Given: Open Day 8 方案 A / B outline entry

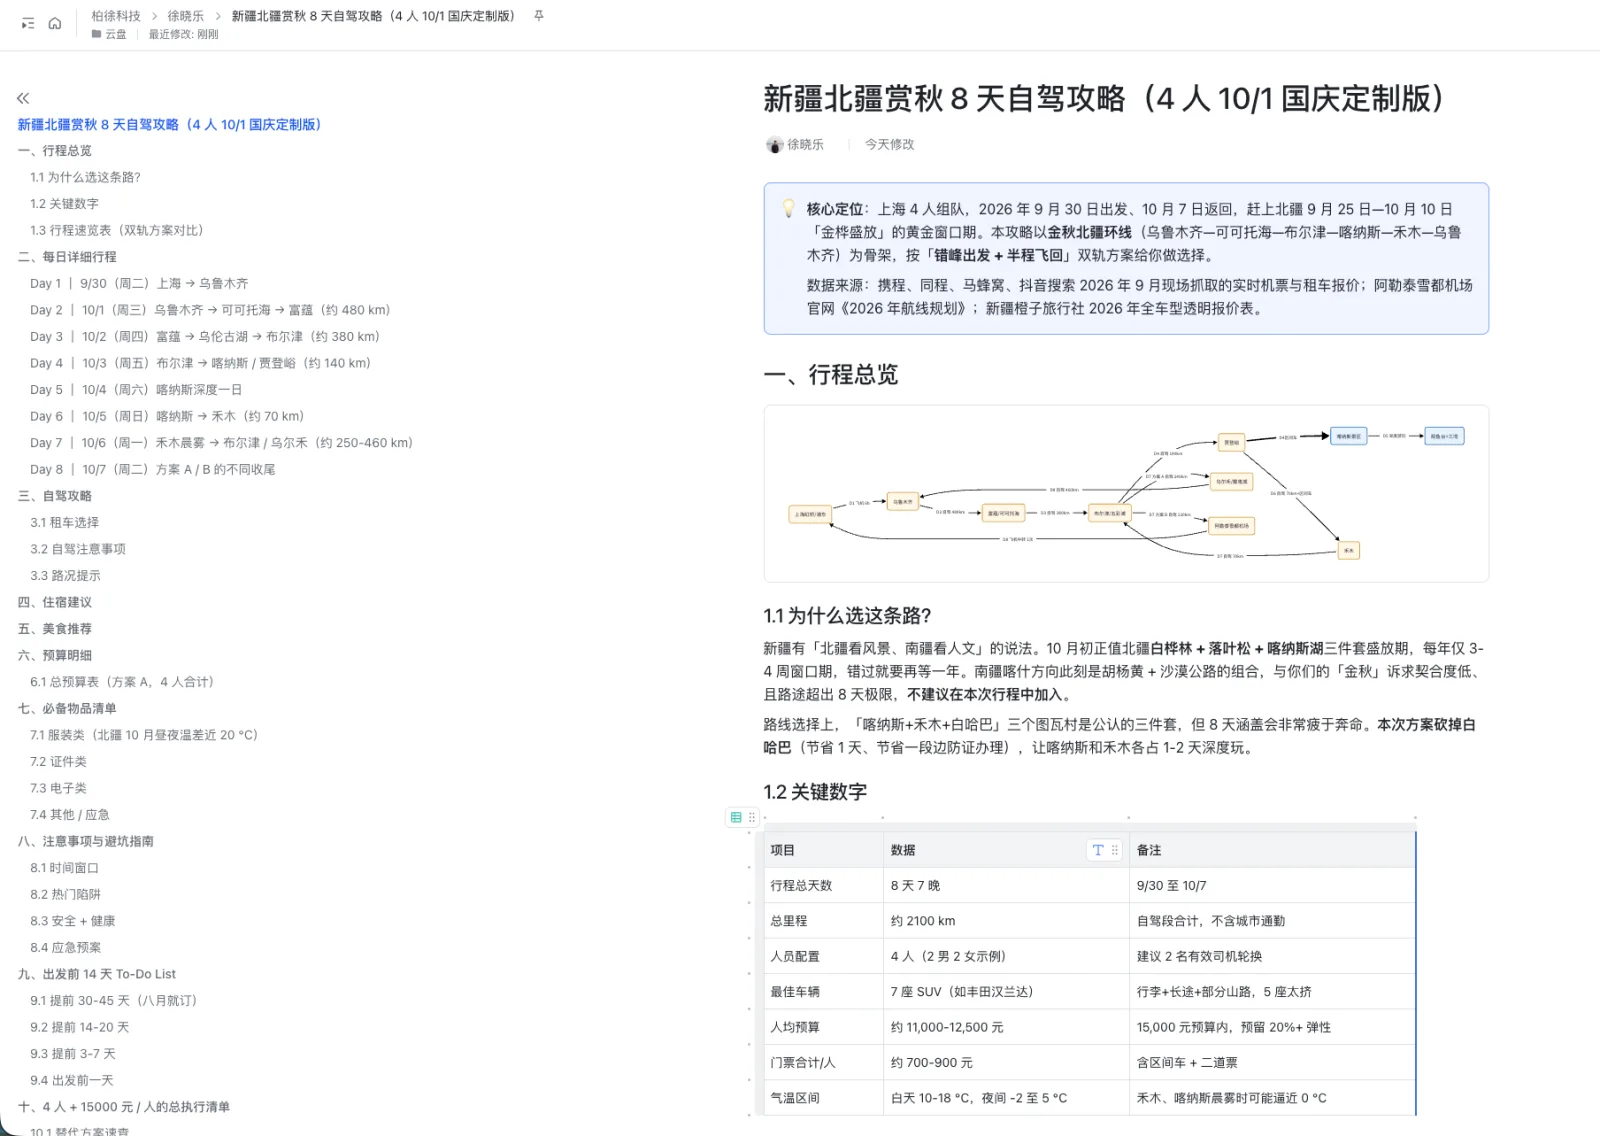Looking at the screenshot, I should (152, 470).
